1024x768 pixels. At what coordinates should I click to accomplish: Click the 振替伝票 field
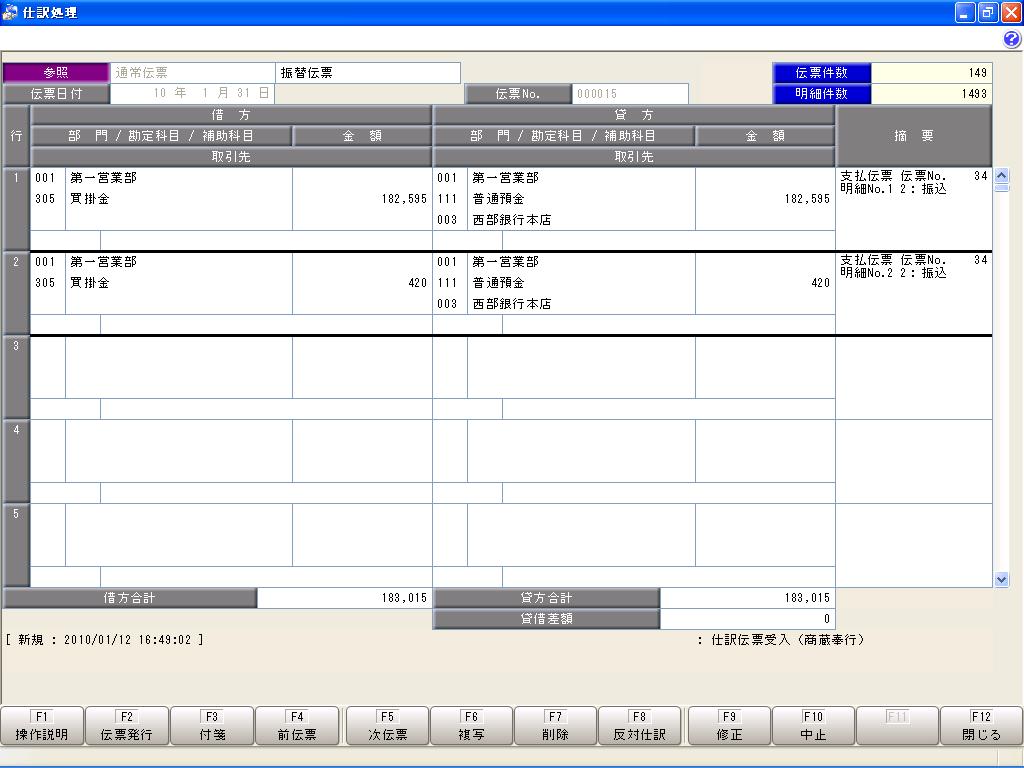[x=368, y=72]
